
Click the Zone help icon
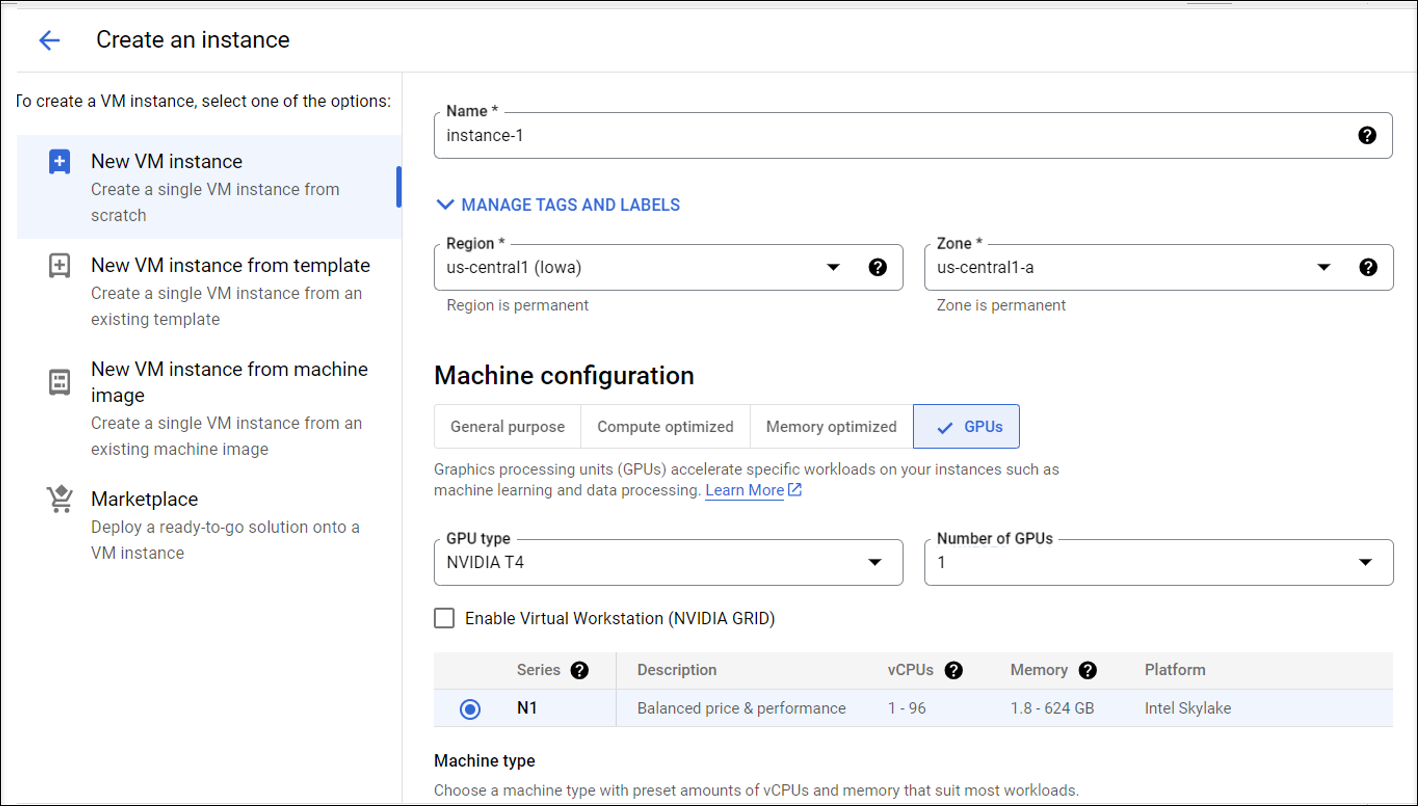tap(1367, 267)
